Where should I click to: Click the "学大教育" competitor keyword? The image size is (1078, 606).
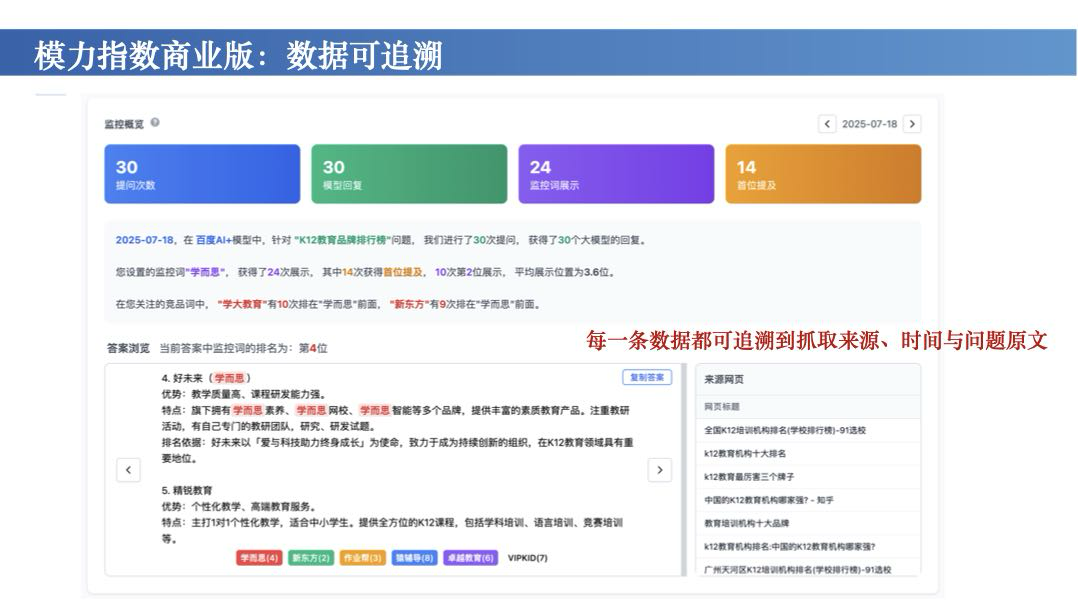click(x=240, y=304)
